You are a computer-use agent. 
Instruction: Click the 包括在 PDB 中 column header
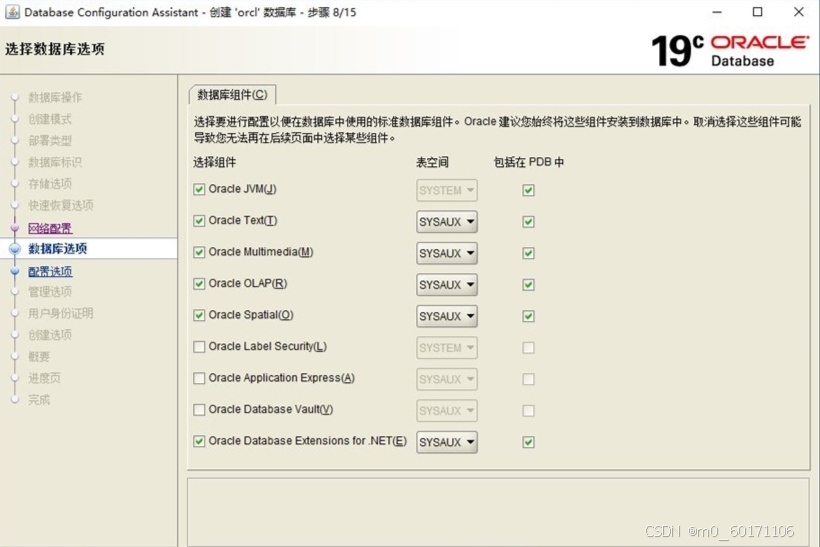529,162
